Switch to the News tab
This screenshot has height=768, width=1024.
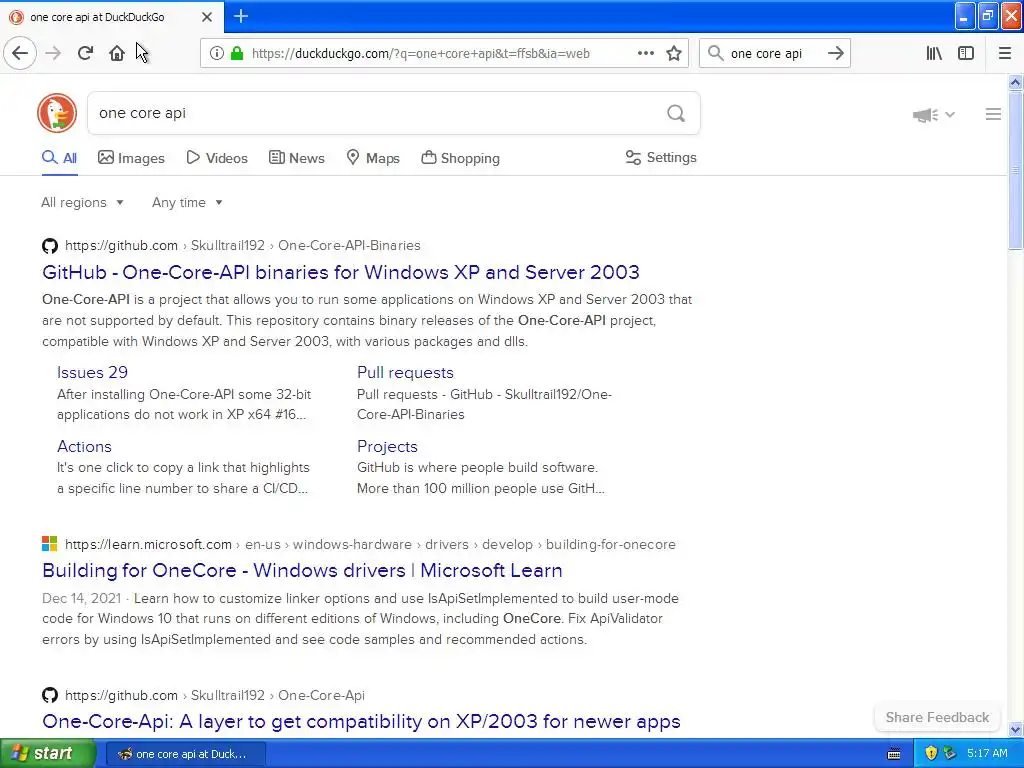[296, 158]
